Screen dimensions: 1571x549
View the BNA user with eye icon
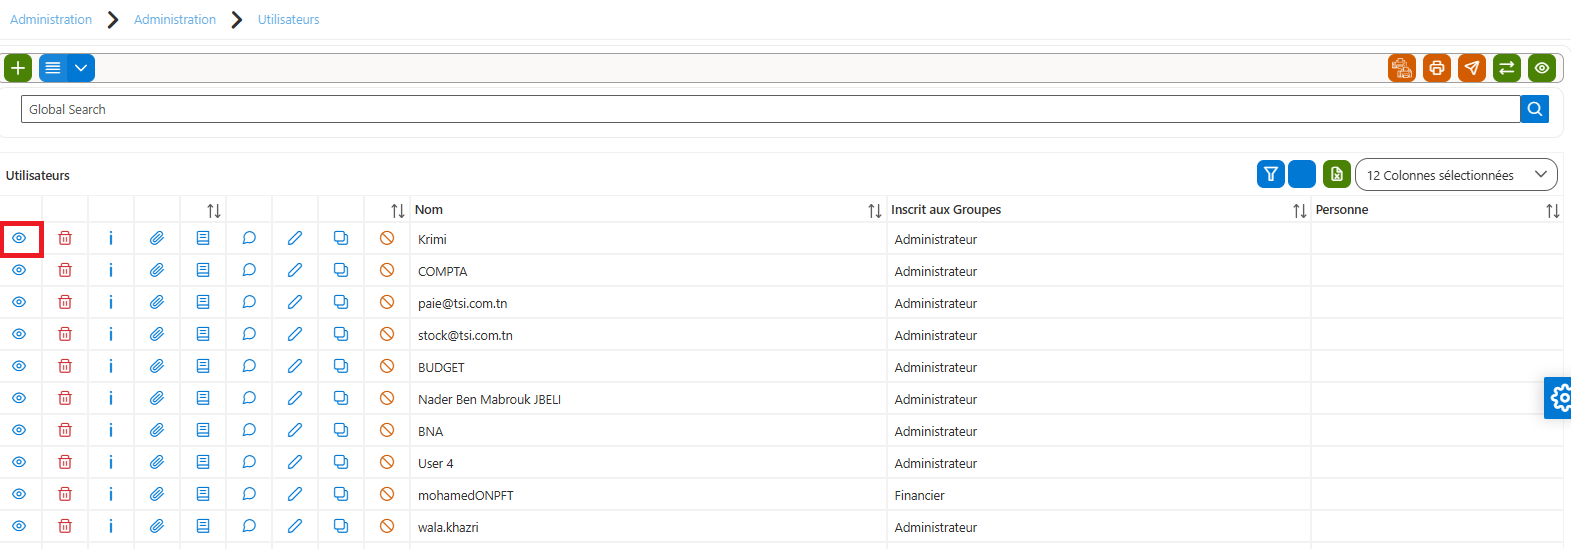pos(19,430)
